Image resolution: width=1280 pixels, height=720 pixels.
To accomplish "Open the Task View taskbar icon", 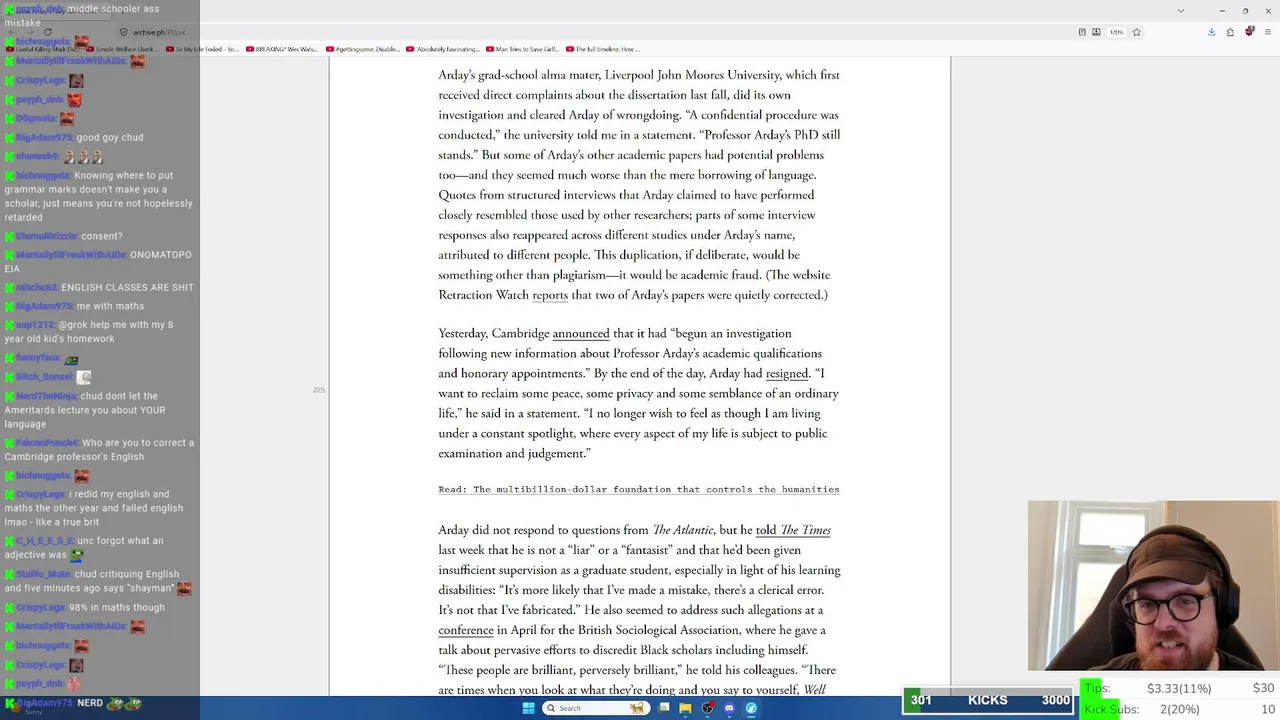I will [663, 708].
